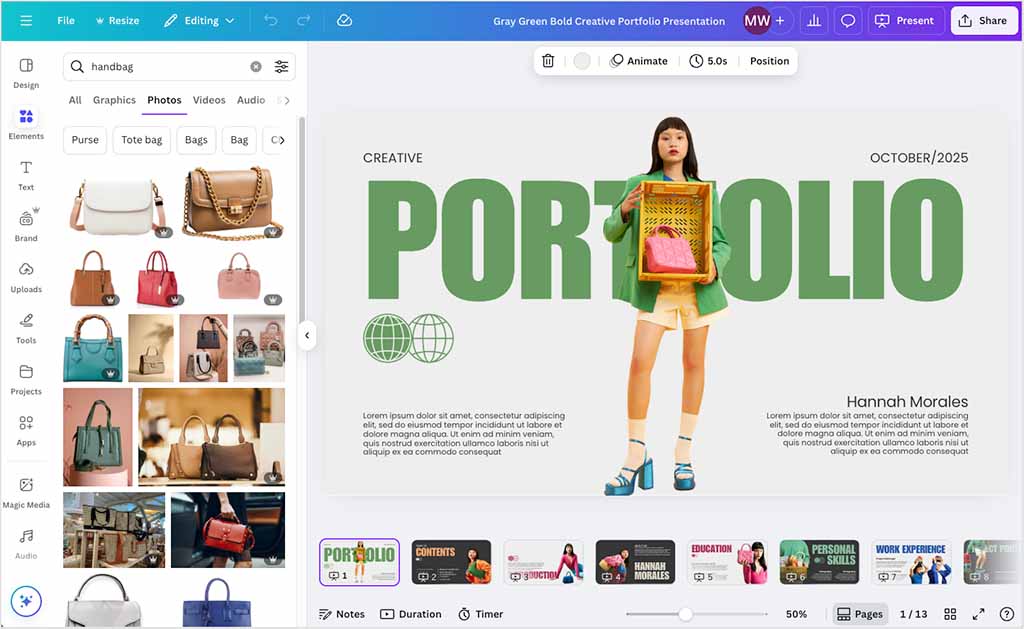Open the hamburger main menu
This screenshot has width=1024, height=629.
pos(26,21)
